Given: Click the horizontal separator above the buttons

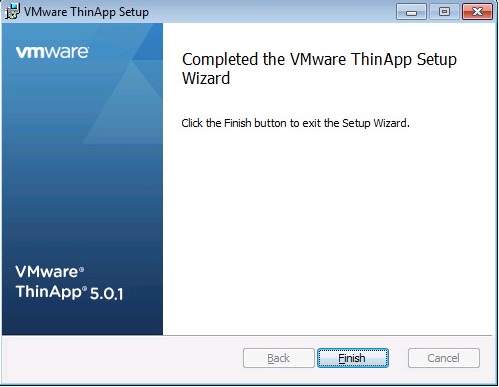Looking at the screenshot, I should pyautogui.click(x=247, y=335).
